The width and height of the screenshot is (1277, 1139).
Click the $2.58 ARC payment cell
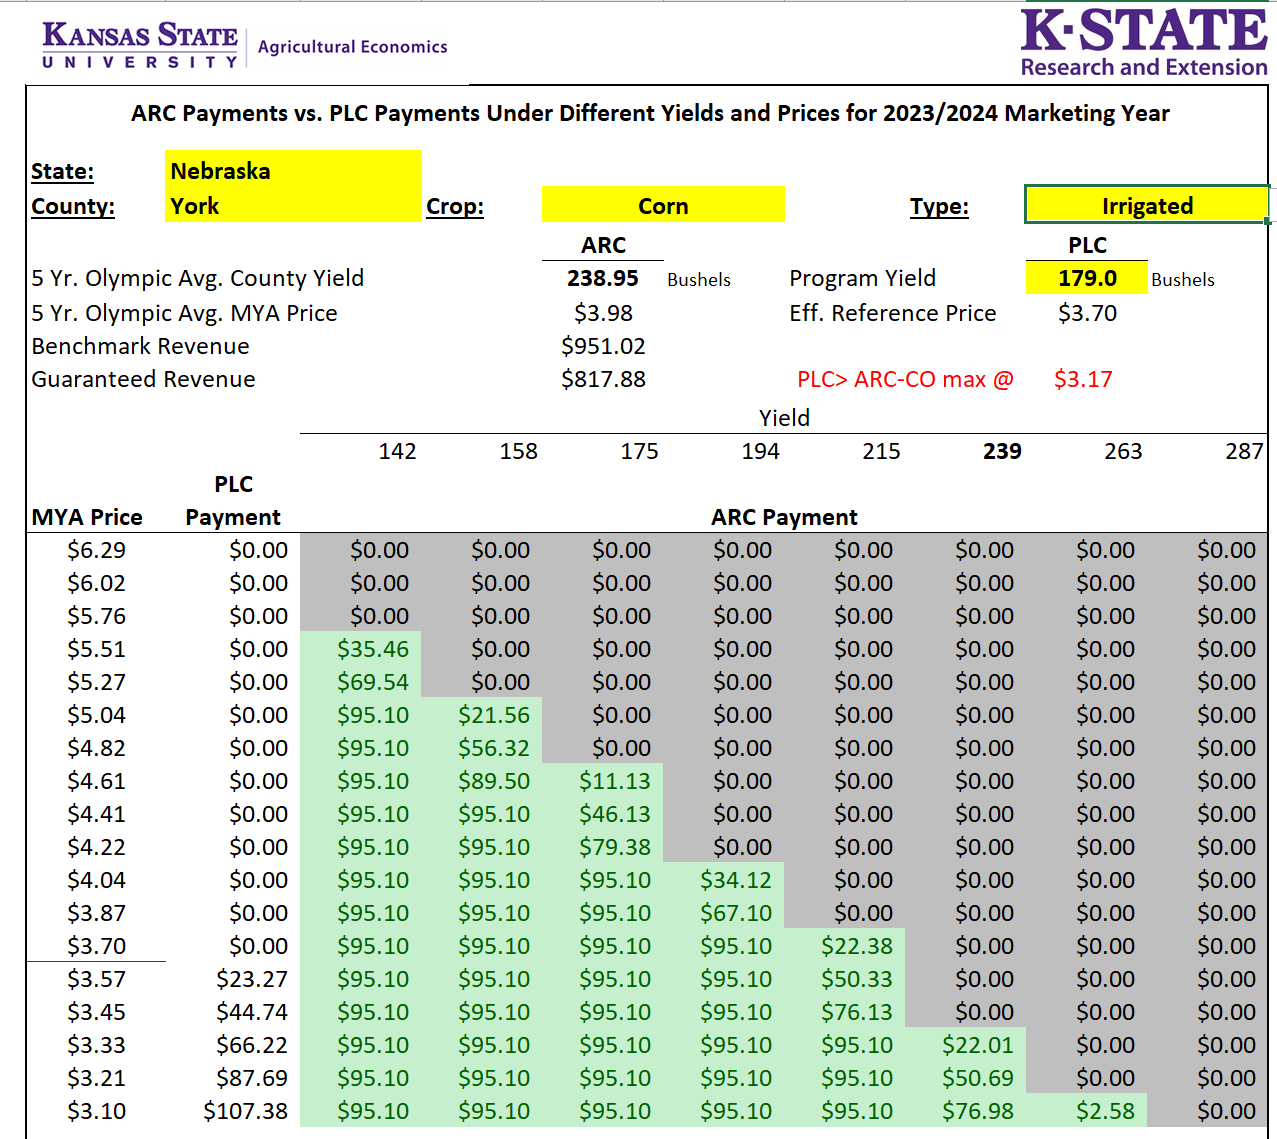pos(1104,1111)
